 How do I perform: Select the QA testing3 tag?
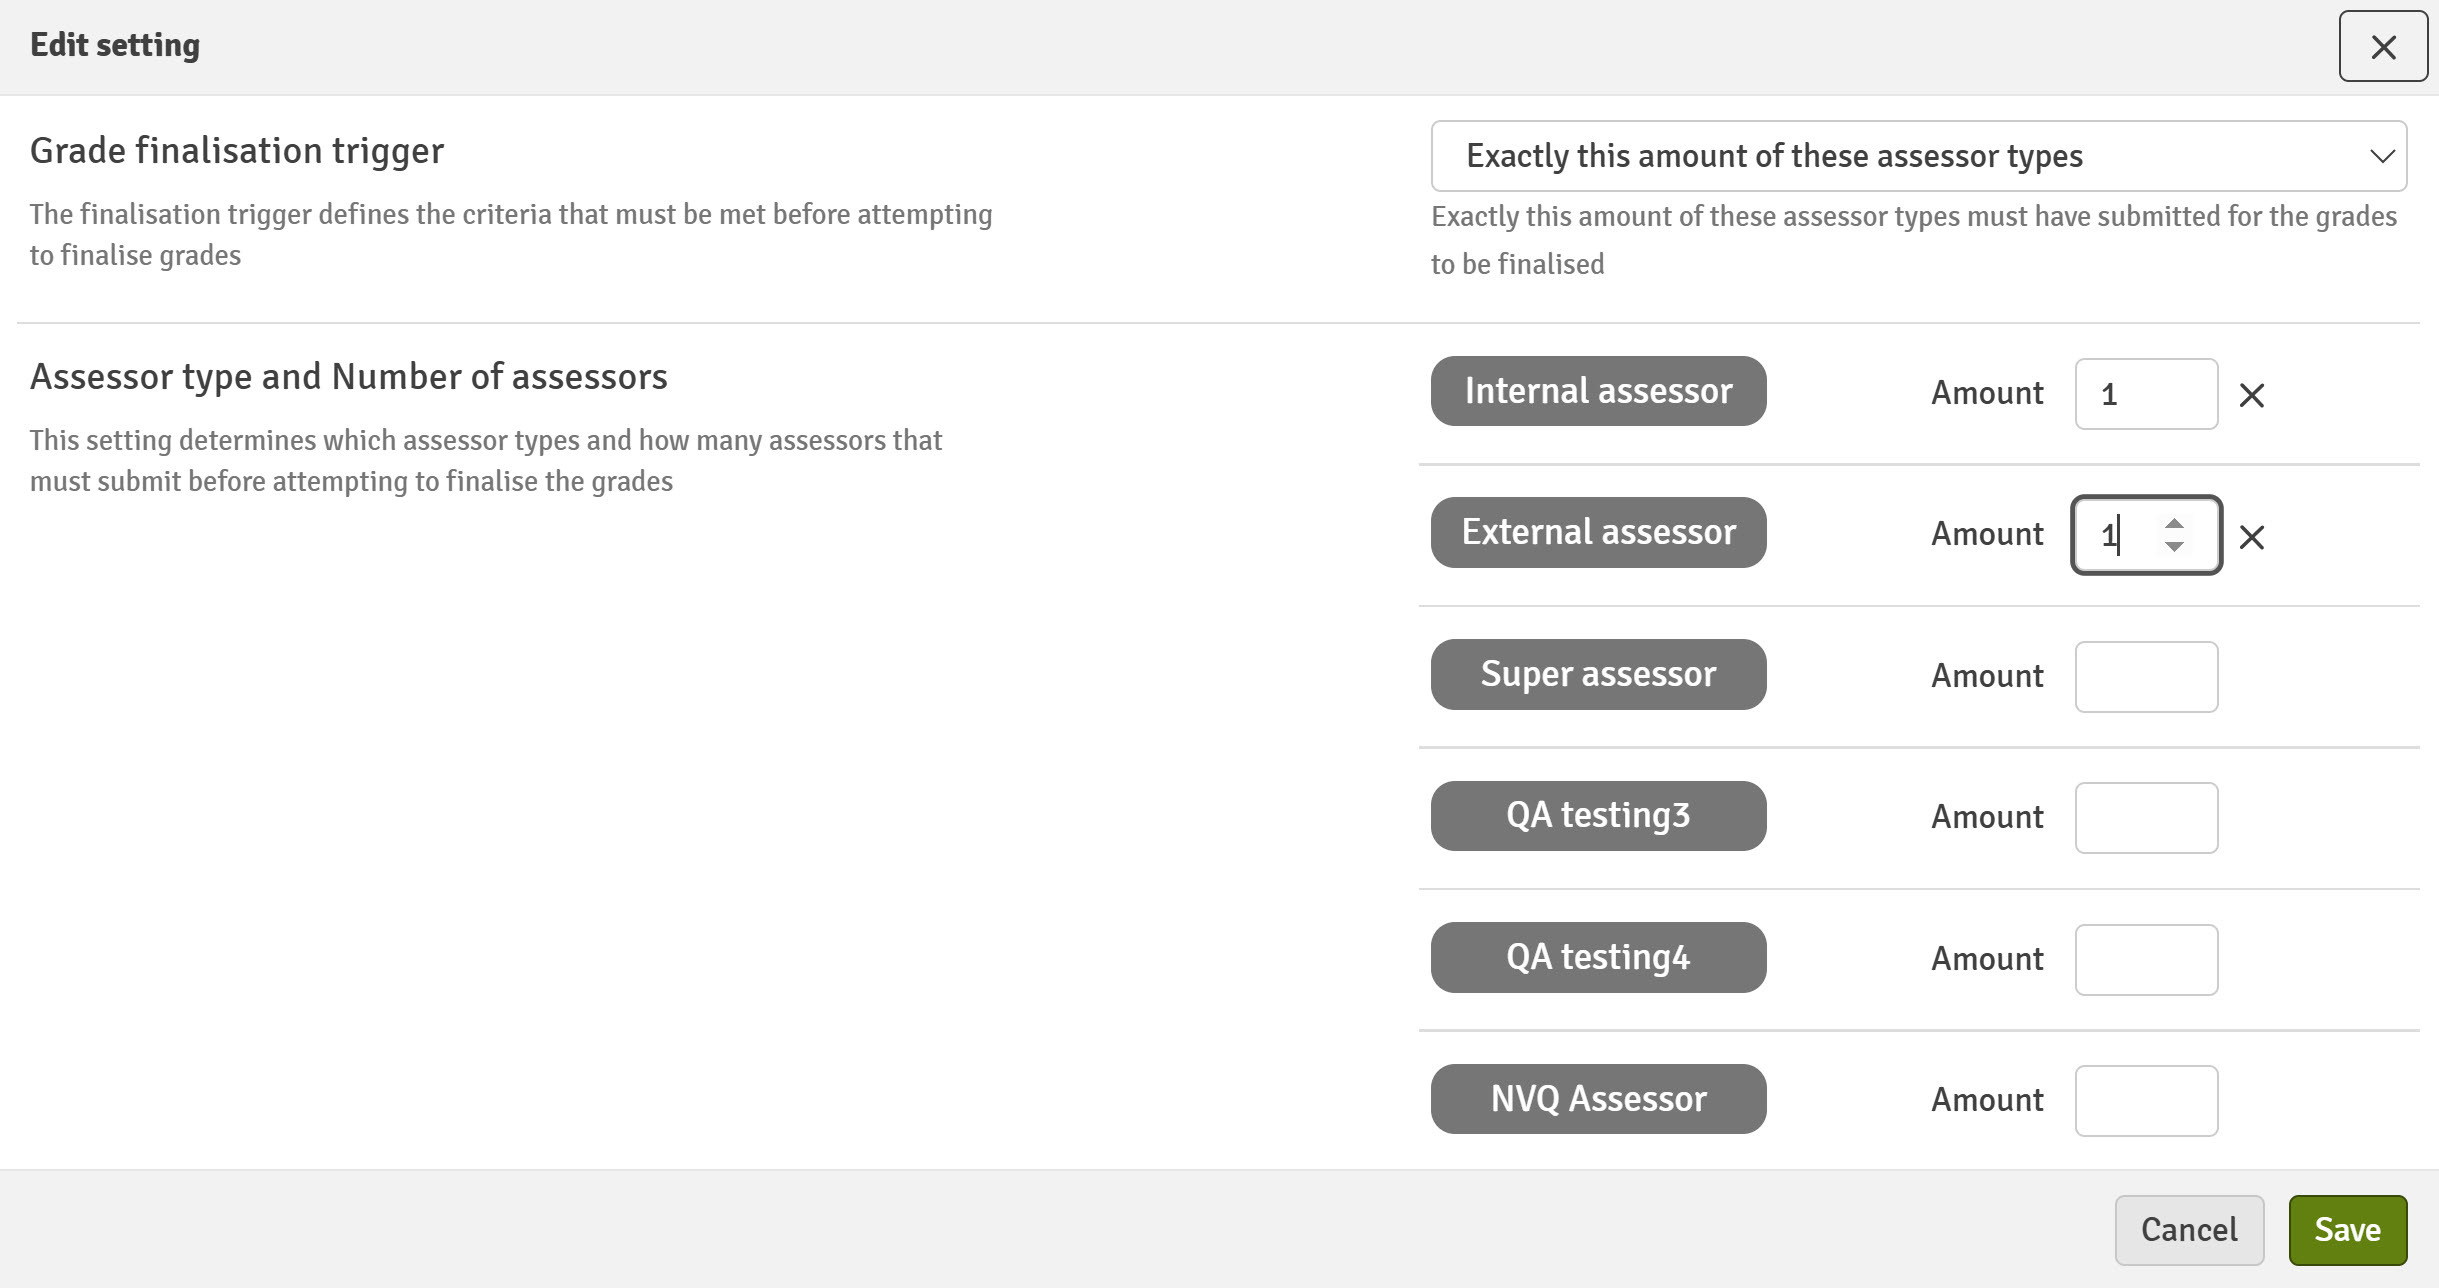(1598, 816)
